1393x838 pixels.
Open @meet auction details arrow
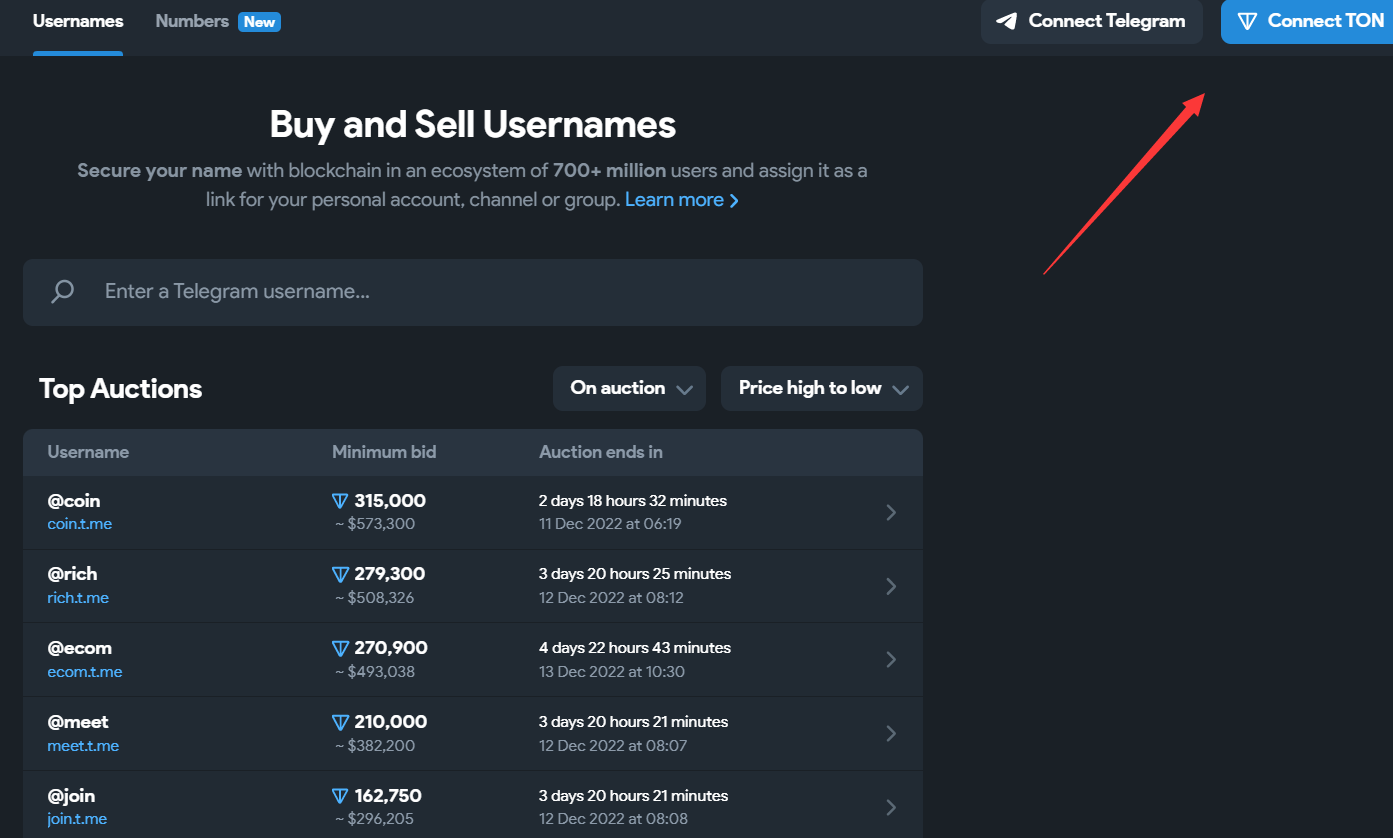(x=890, y=733)
